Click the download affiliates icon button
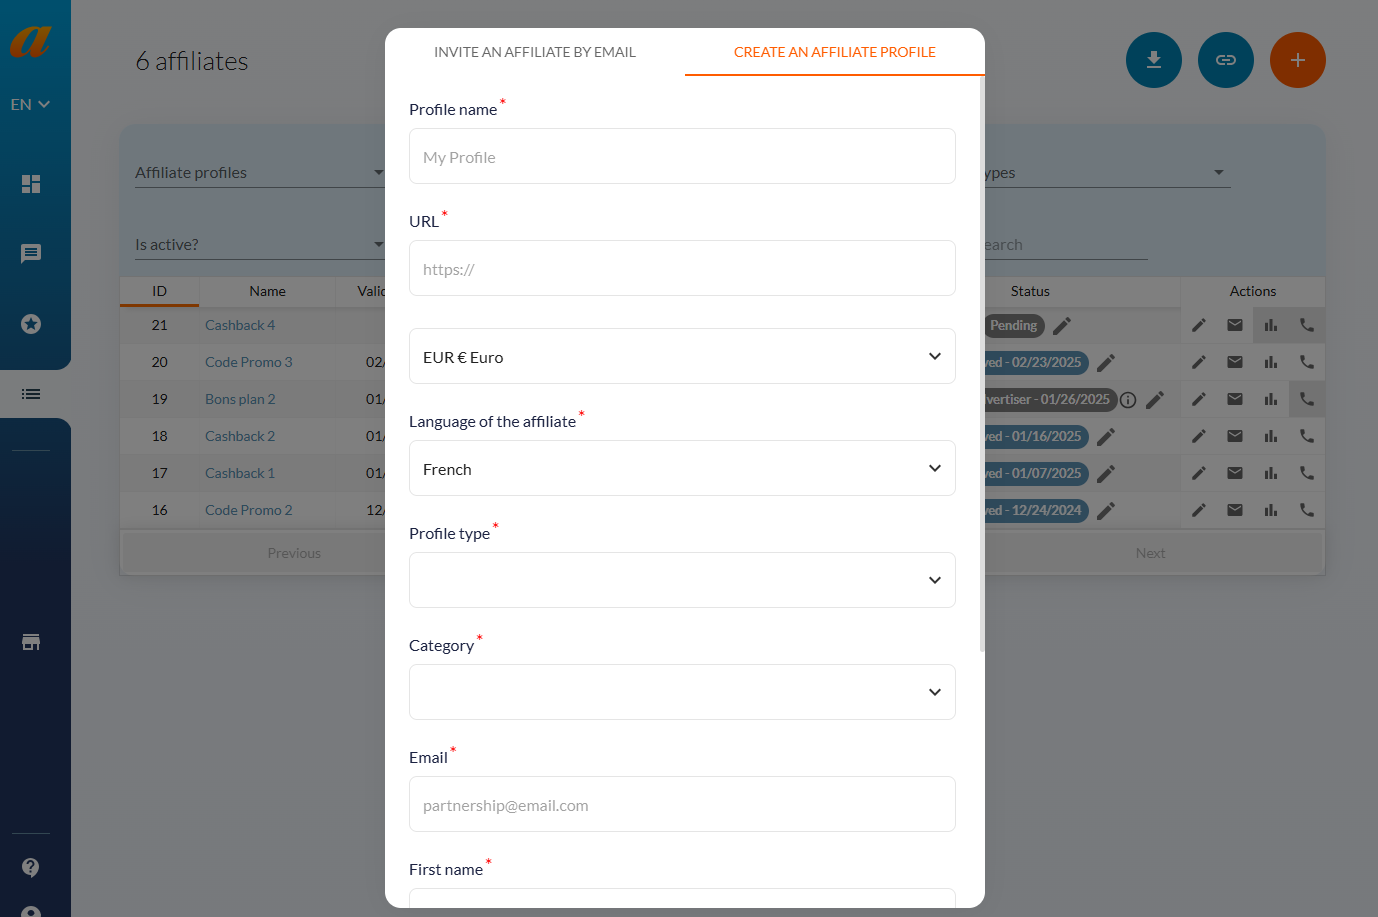The width and height of the screenshot is (1378, 917). point(1153,60)
